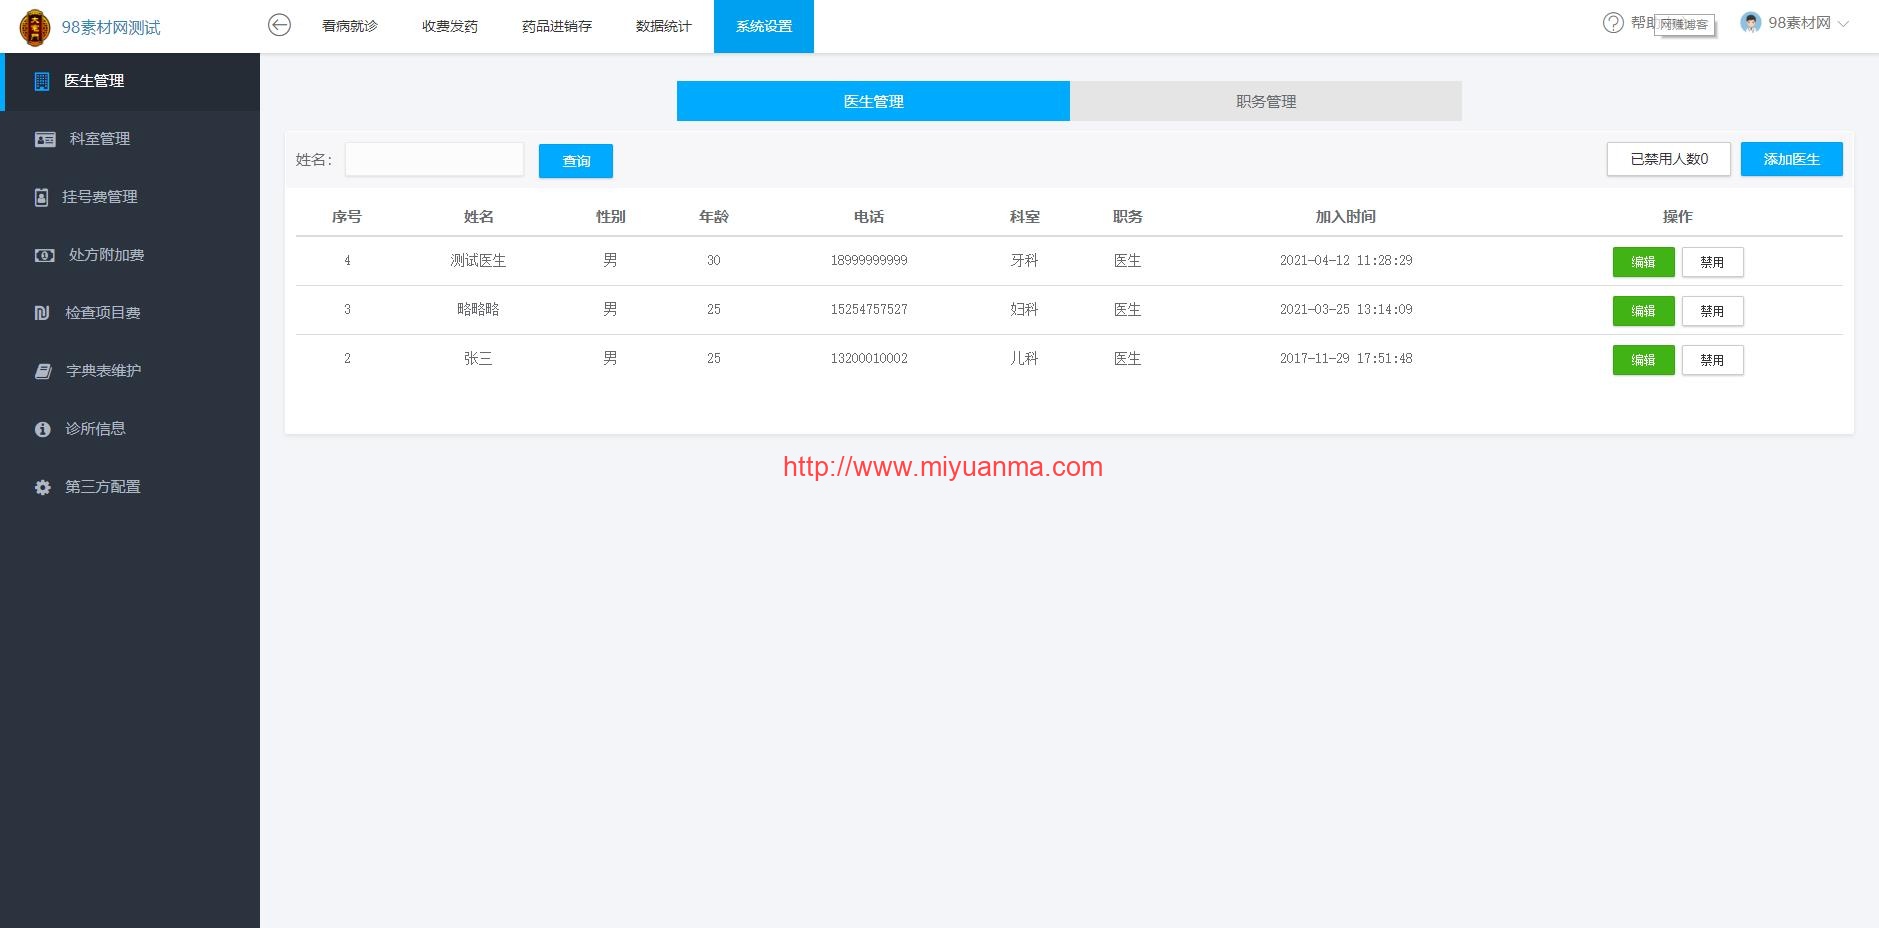Click age value 30
This screenshot has width=1879, height=928.
[x=714, y=260]
